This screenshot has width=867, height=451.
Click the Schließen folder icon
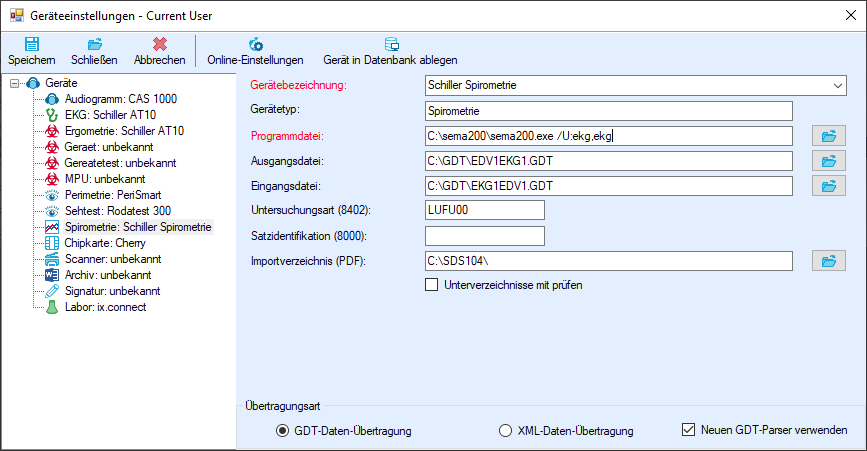(x=95, y=44)
